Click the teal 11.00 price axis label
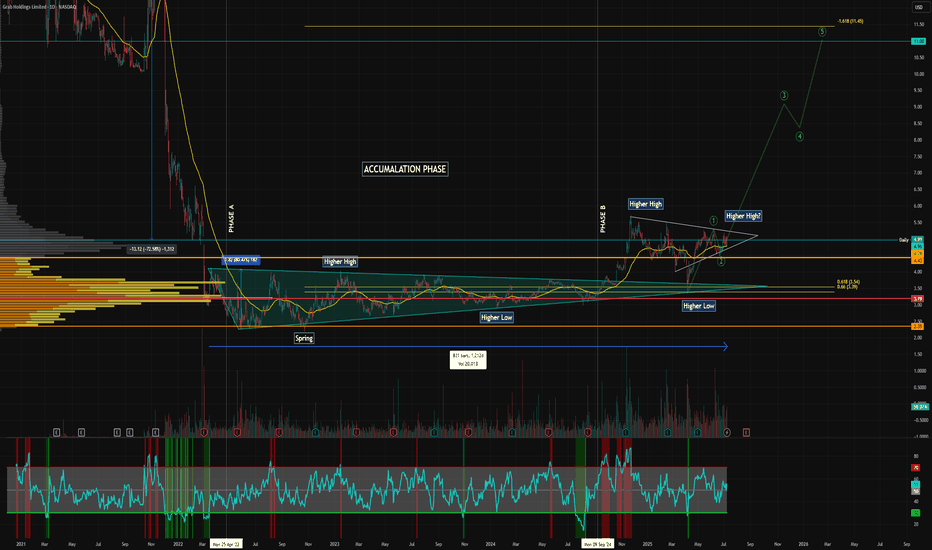 coord(918,41)
